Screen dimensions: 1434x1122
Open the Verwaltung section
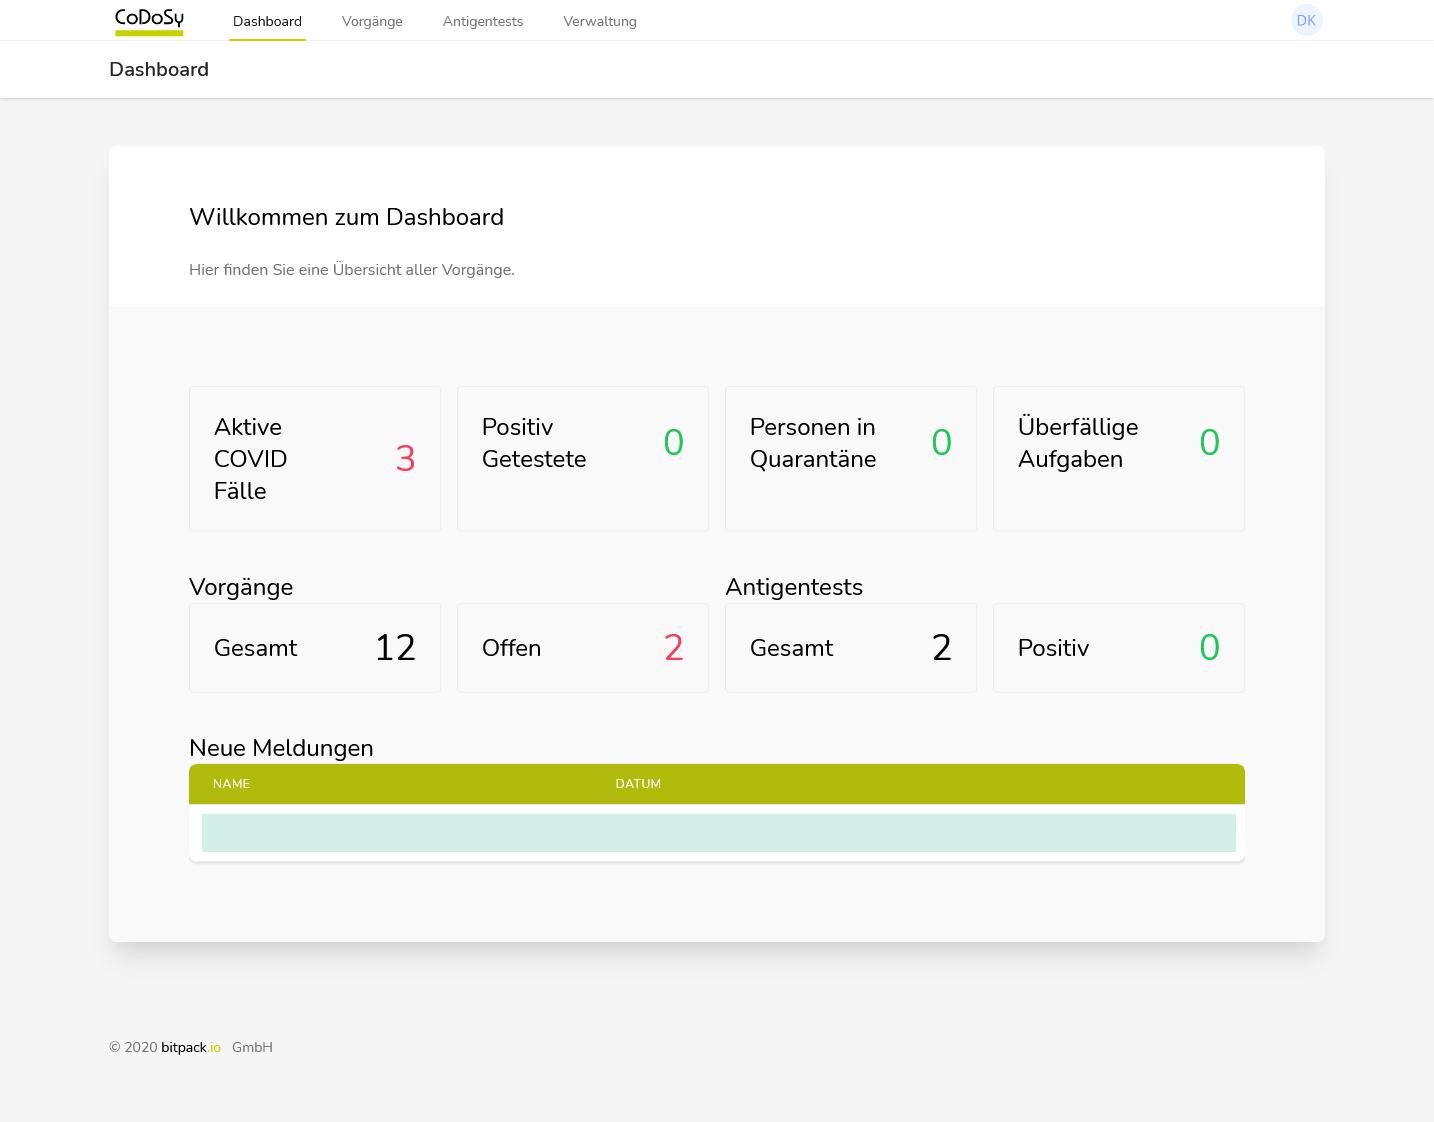[600, 21]
